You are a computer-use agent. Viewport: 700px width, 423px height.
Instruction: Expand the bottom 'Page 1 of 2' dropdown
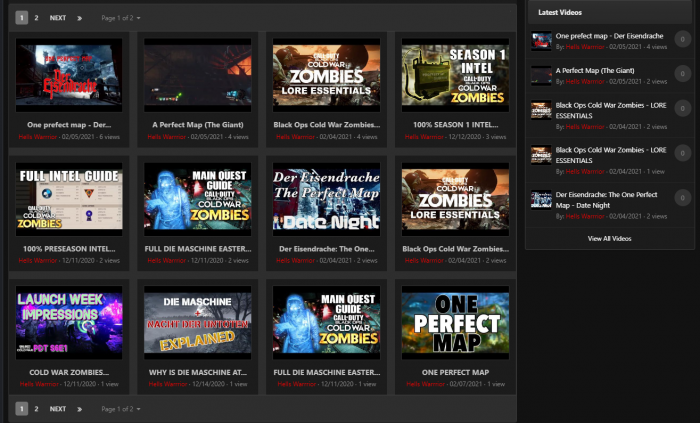[121, 409]
